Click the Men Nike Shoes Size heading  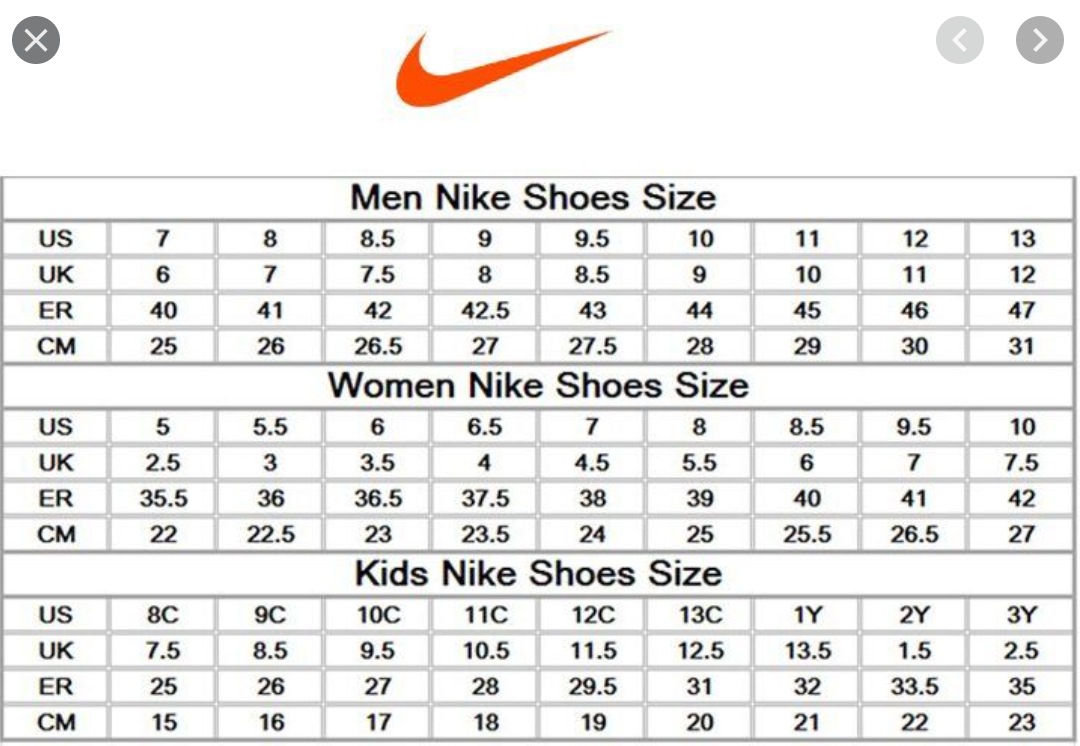tap(533, 197)
